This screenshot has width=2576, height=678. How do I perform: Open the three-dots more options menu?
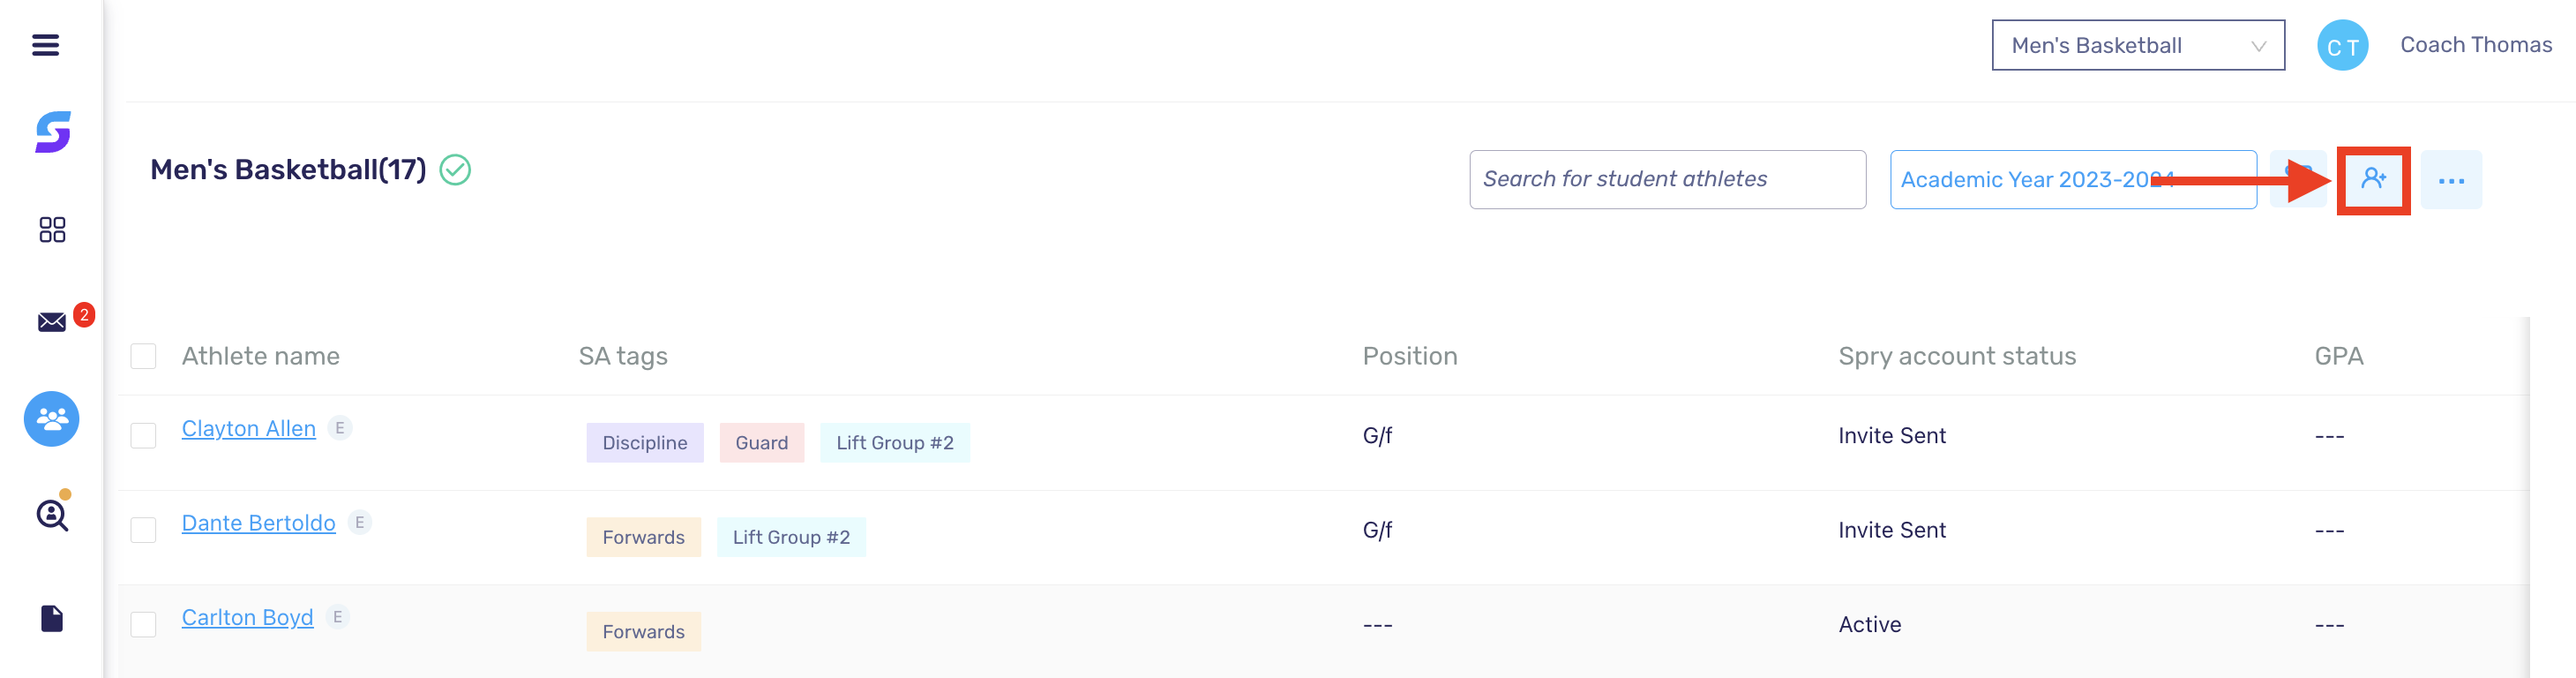(x=2451, y=180)
